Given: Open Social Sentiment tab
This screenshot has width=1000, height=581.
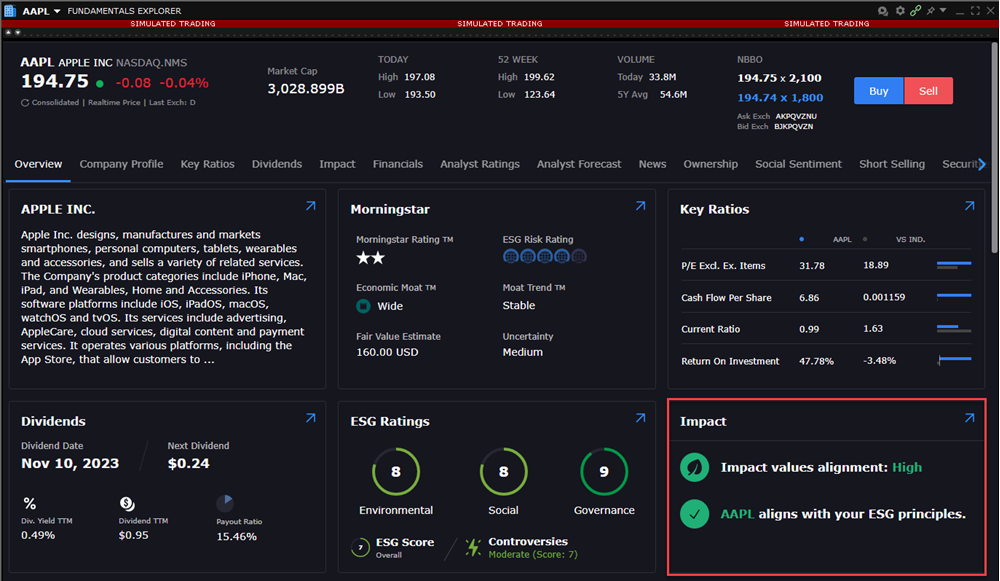Looking at the screenshot, I should [798, 164].
